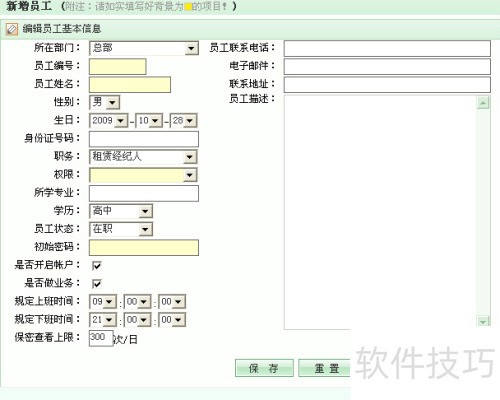The image size is (500, 400).
Task: Open the 所在部门 dropdown
Action: pos(144,48)
